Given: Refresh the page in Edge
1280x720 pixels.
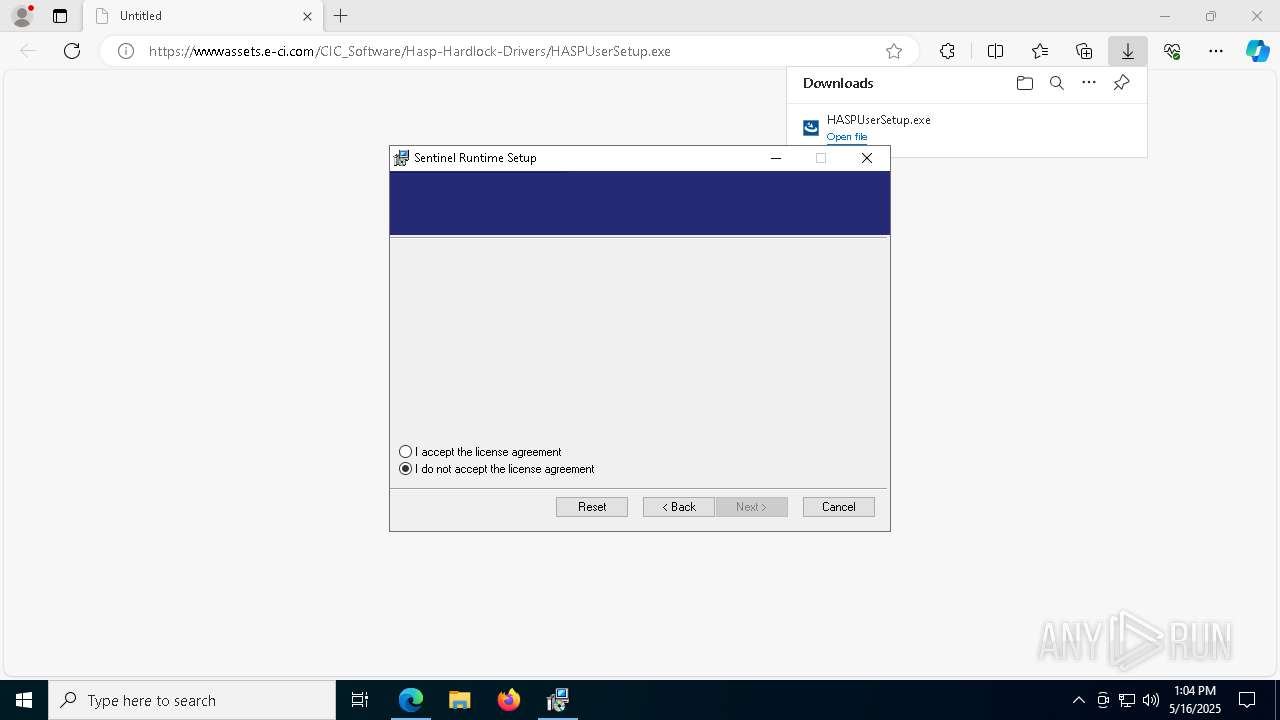Looking at the screenshot, I should coord(72,51).
